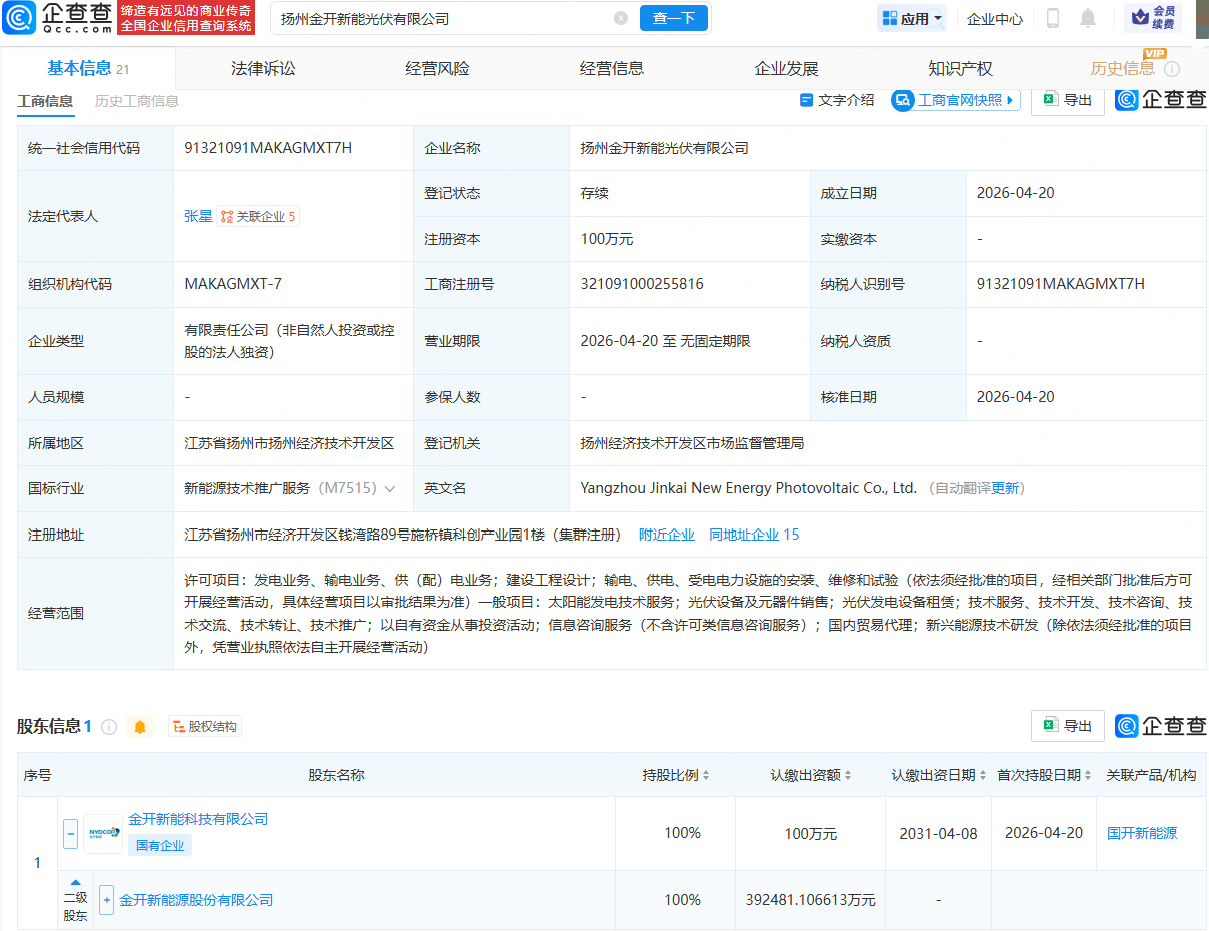Switch to the 法律诉讼 tab

click(x=263, y=69)
